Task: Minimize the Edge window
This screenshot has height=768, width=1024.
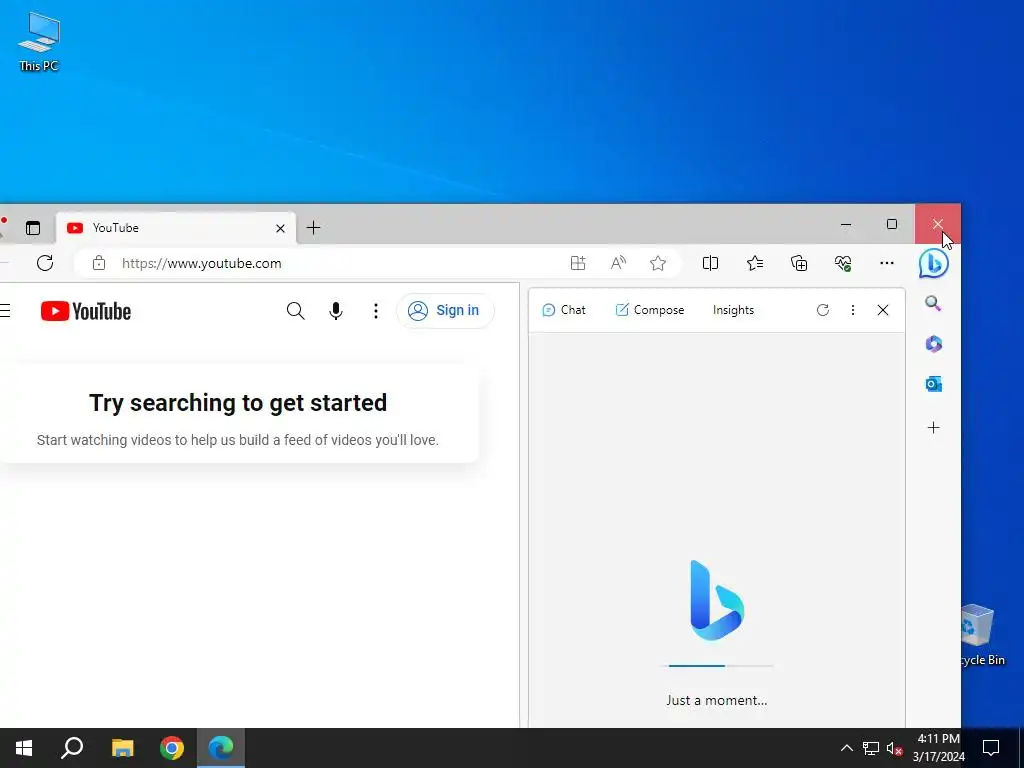Action: point(846,224)
